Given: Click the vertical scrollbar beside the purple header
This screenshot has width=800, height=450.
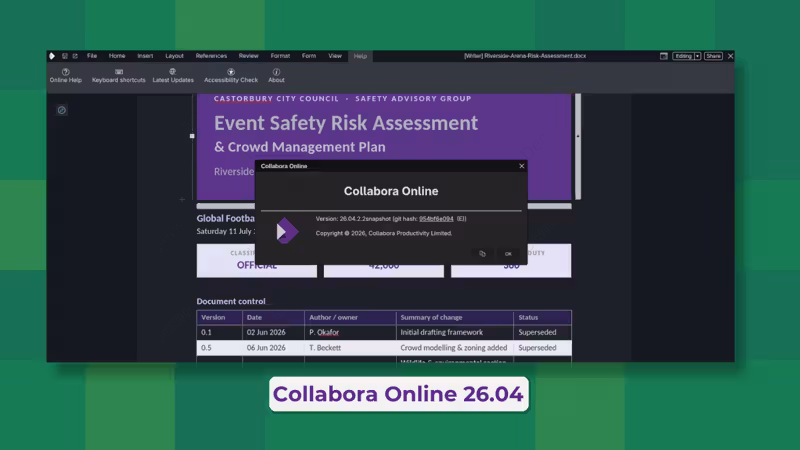Looking at the screenshot, I should [578, 146].
